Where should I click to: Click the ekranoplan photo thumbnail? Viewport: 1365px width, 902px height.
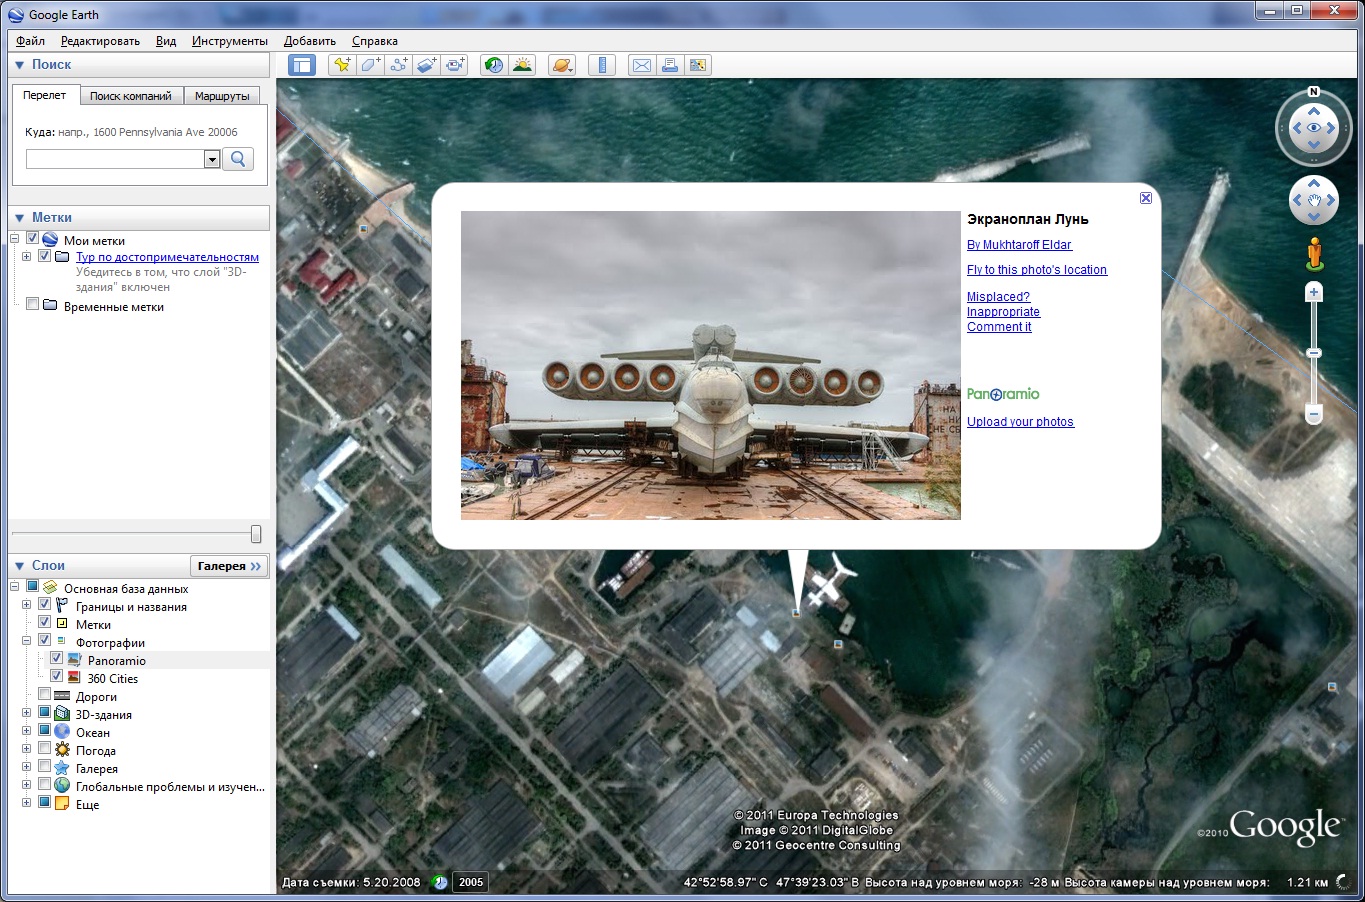[x=711, y=365]
